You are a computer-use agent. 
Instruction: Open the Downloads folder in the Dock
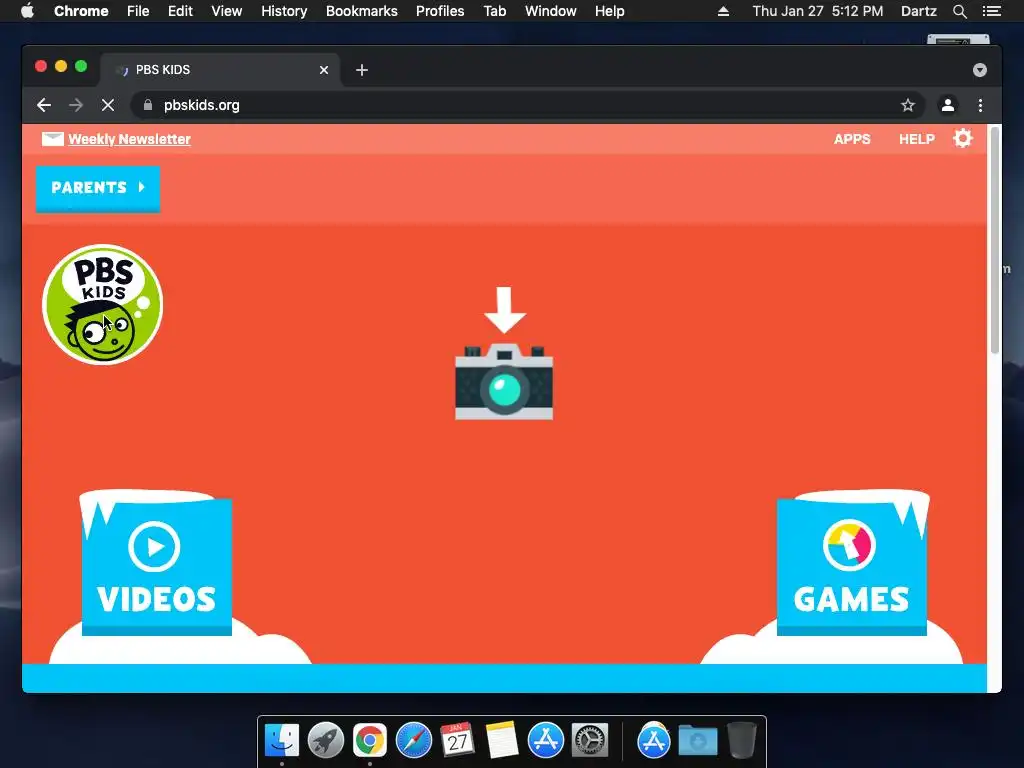(x=697, y=741)
